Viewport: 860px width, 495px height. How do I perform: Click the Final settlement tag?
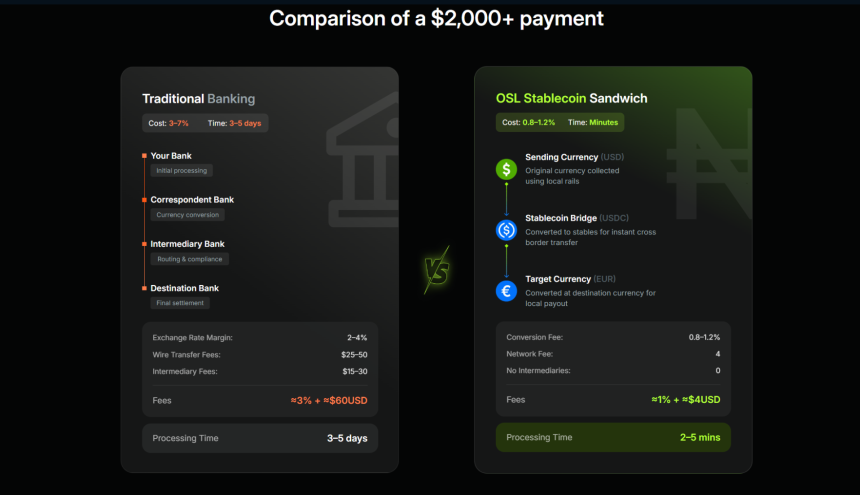coord(180,303)
